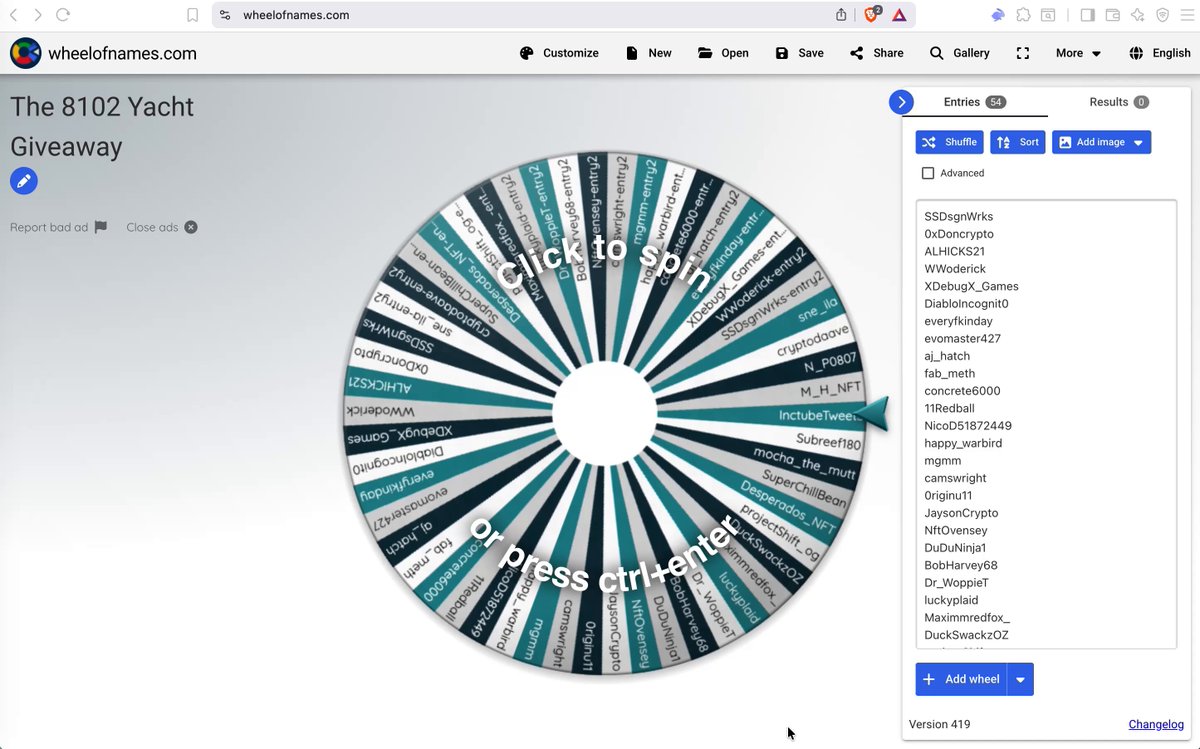This screenshot has height=749, width=1200.
Task: Open the English language selector
Action: click(x=1160, y=53)
